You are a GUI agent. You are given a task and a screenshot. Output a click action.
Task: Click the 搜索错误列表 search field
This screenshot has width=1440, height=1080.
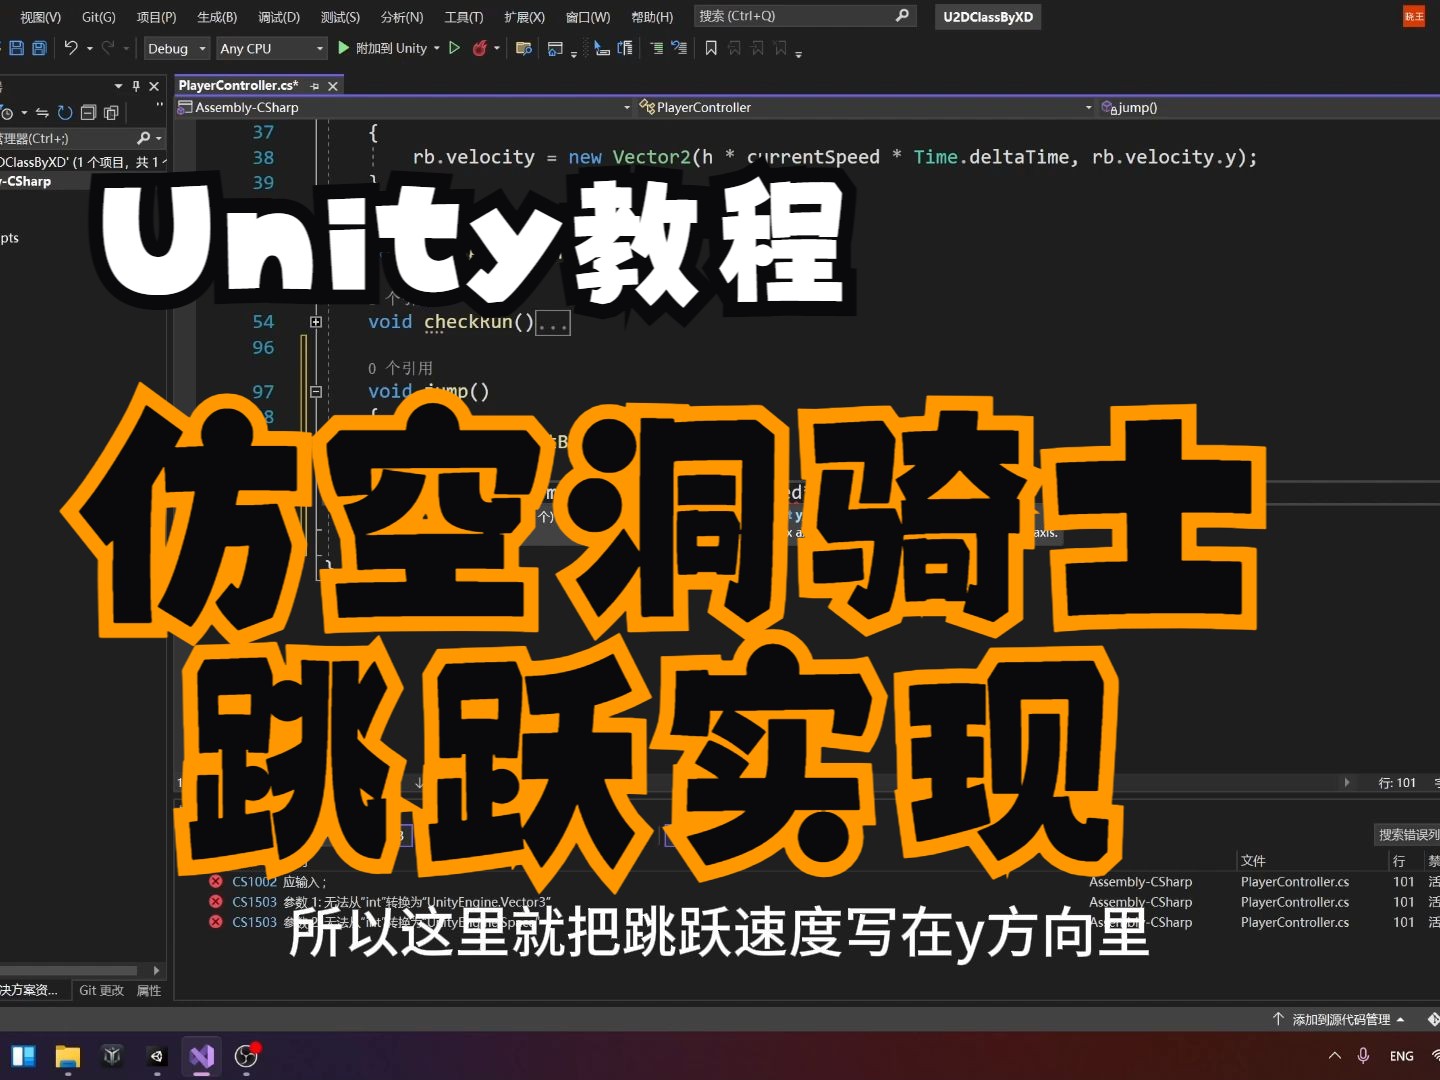pyautogui.click(x=1408, y=834)
